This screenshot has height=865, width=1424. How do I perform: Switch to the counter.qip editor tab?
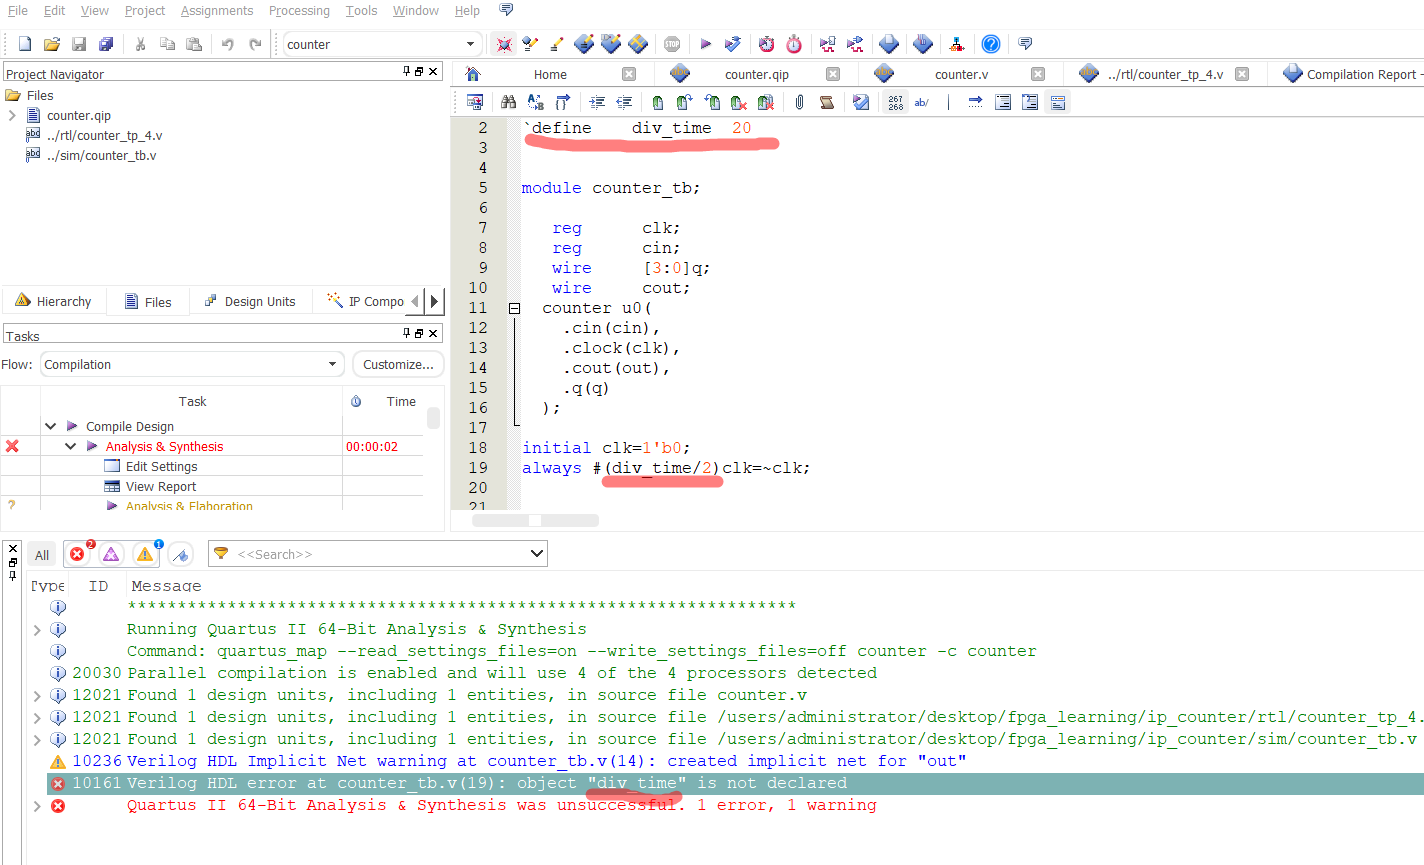(x=756, y=74)
